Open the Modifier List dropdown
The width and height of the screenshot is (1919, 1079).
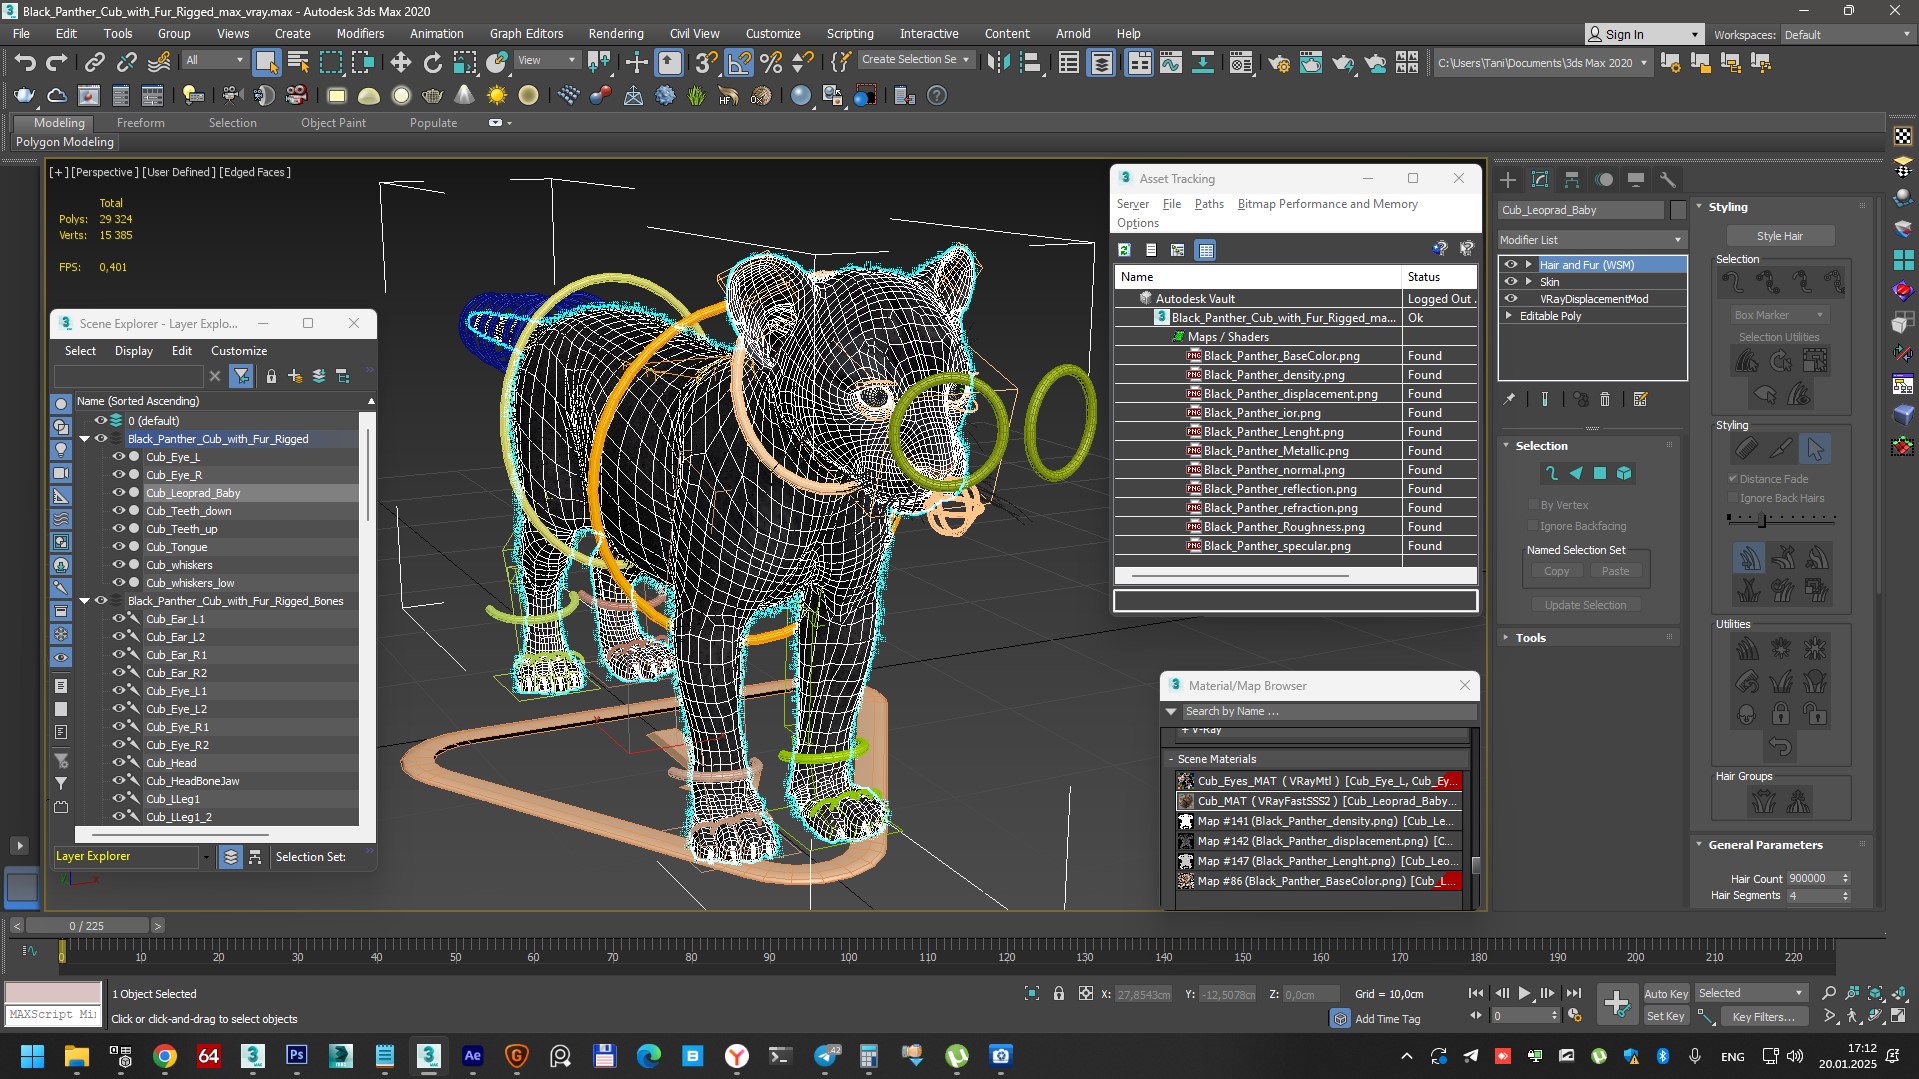1592,240
